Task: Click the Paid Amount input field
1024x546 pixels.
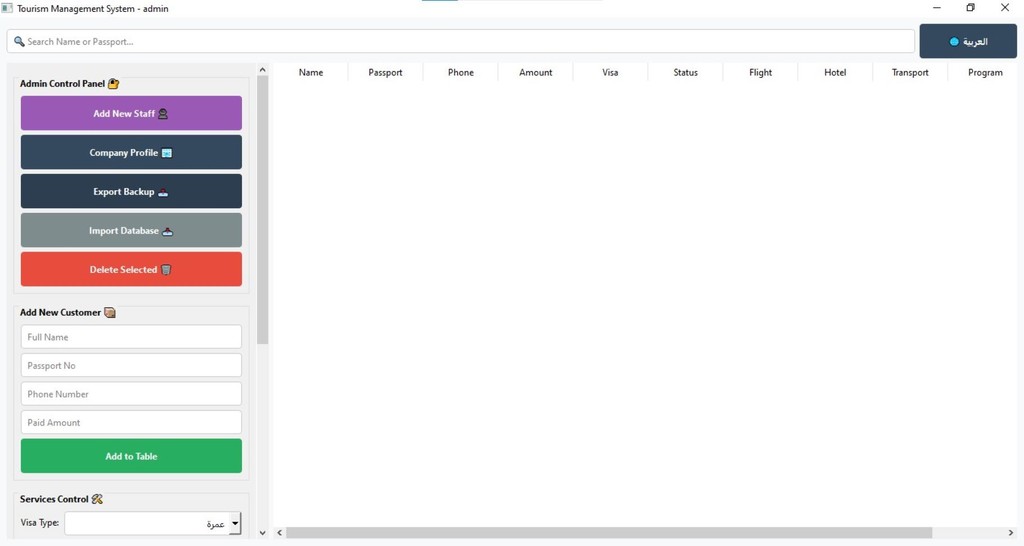Action: (131, 422)
